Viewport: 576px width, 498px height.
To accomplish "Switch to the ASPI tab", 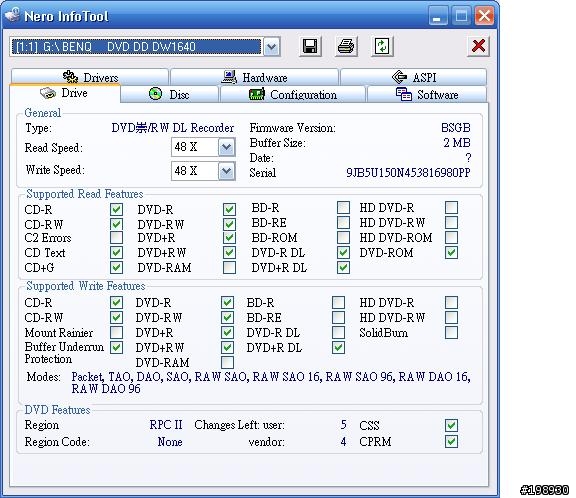I will point(414,77).
